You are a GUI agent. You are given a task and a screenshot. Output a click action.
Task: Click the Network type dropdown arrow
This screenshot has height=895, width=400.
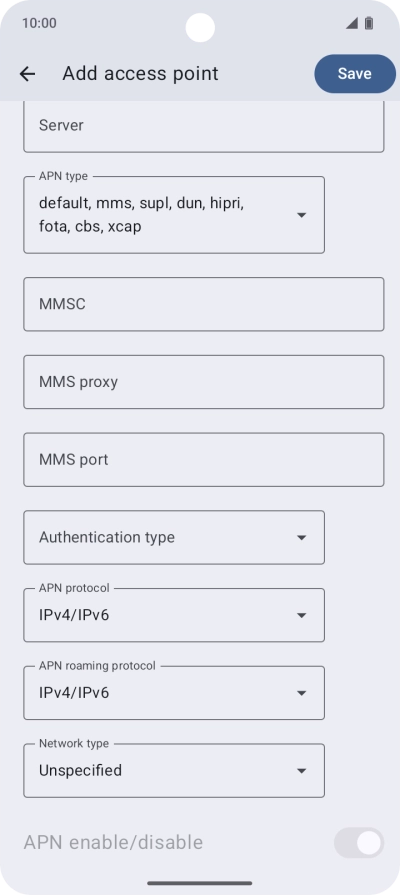(302, 771)
